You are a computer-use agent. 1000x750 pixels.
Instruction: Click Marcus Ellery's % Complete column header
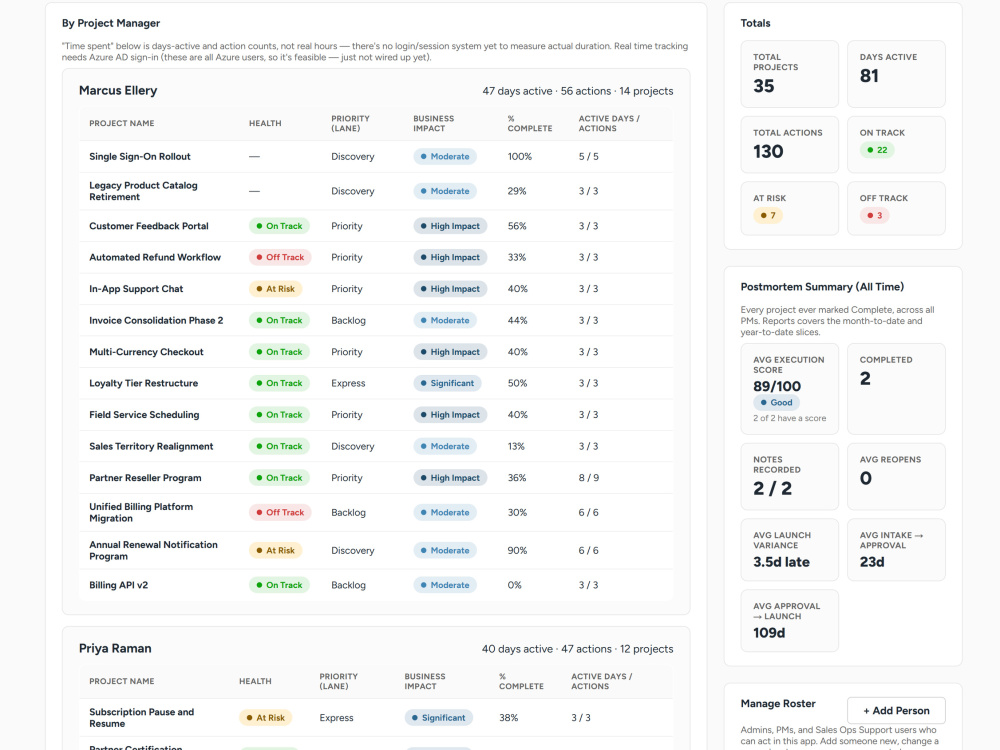[530, 123]
